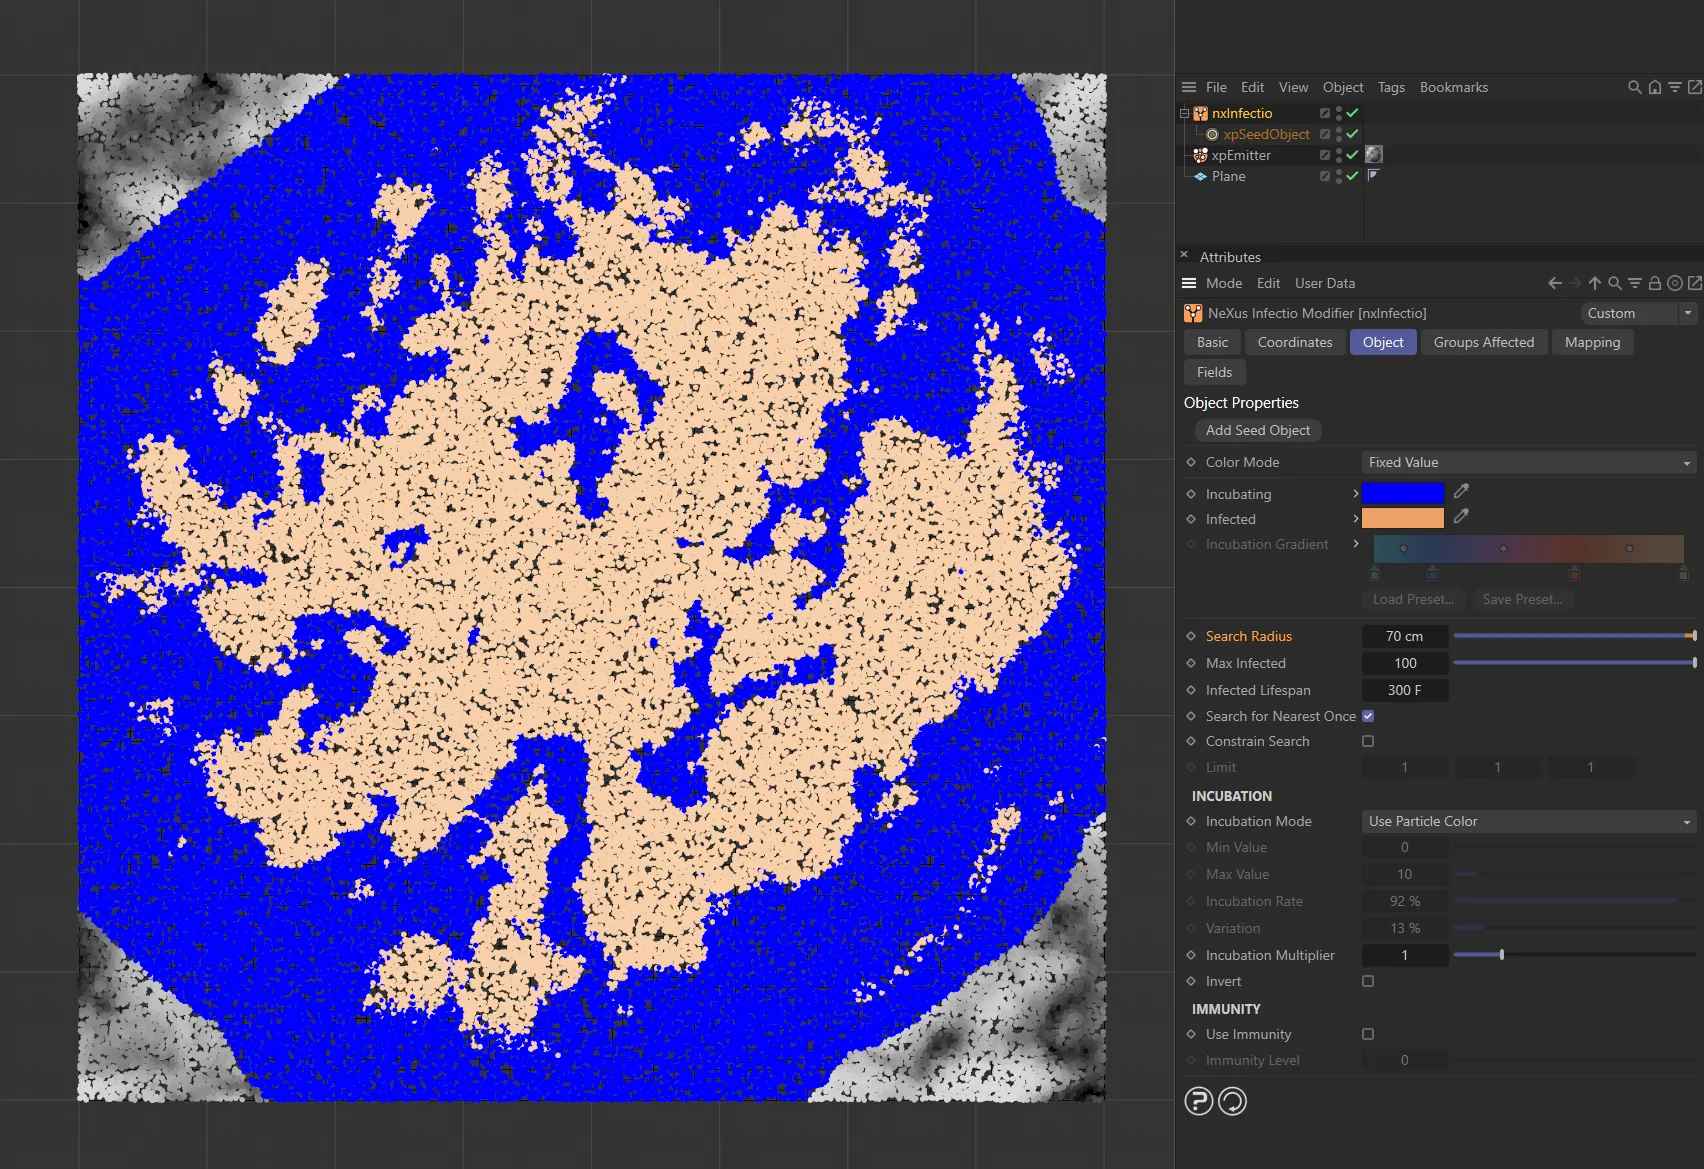Click the xpEmitter particle icon
The image size is (1704, 1169).
pos(1199,155)
